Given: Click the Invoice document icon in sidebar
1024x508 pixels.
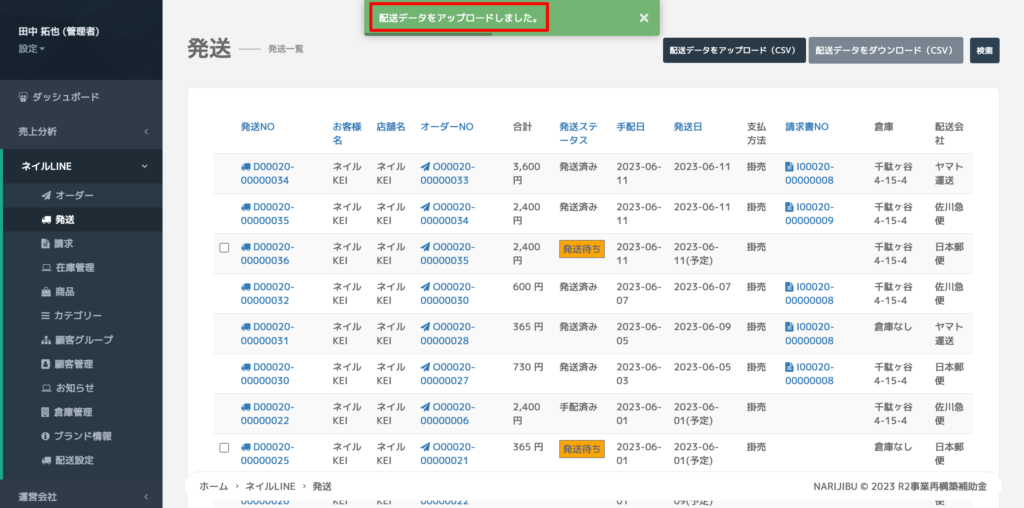Looking at the screenshot, I should [45, 243].
